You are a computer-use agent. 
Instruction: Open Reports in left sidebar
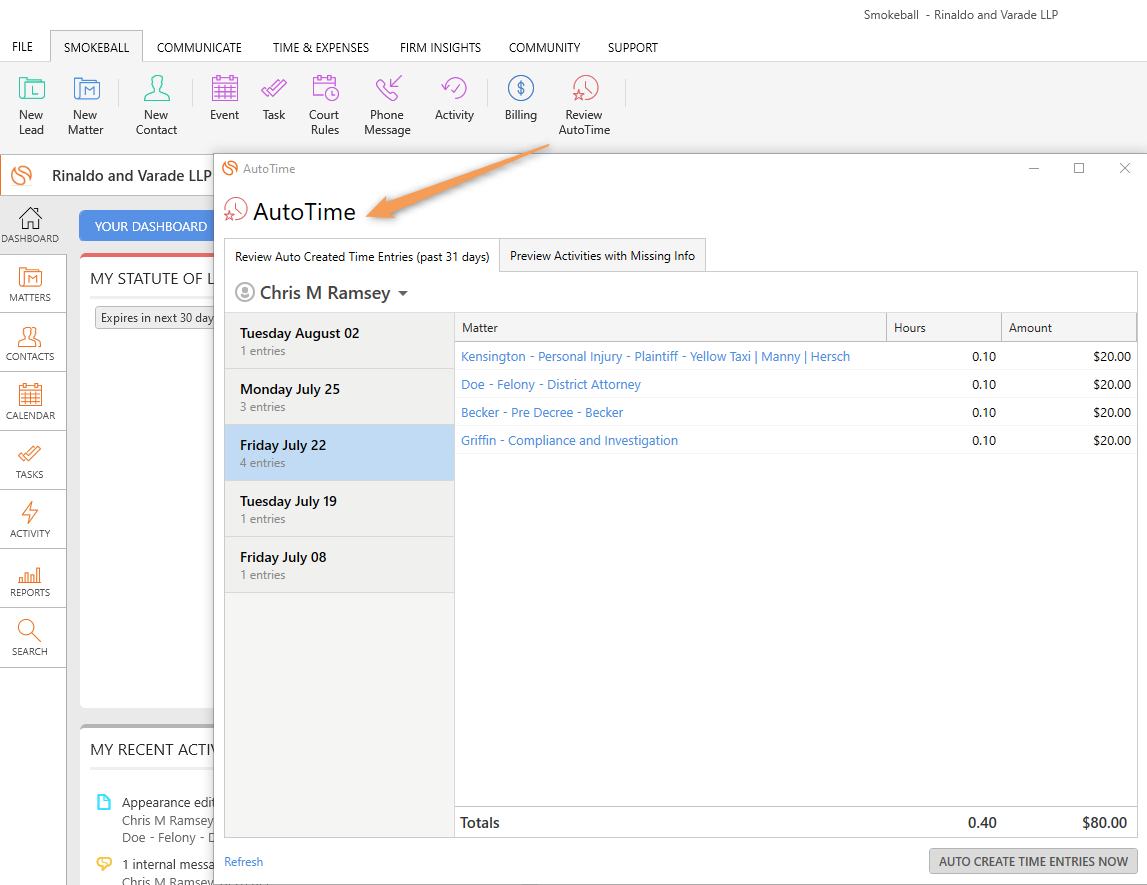pyautogui.click(x=30, y=579)
